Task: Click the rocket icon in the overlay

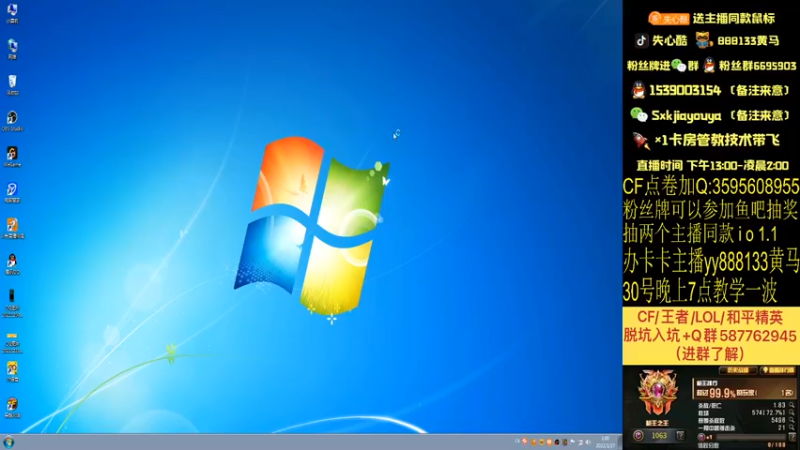Action: [x=641, y=140]
